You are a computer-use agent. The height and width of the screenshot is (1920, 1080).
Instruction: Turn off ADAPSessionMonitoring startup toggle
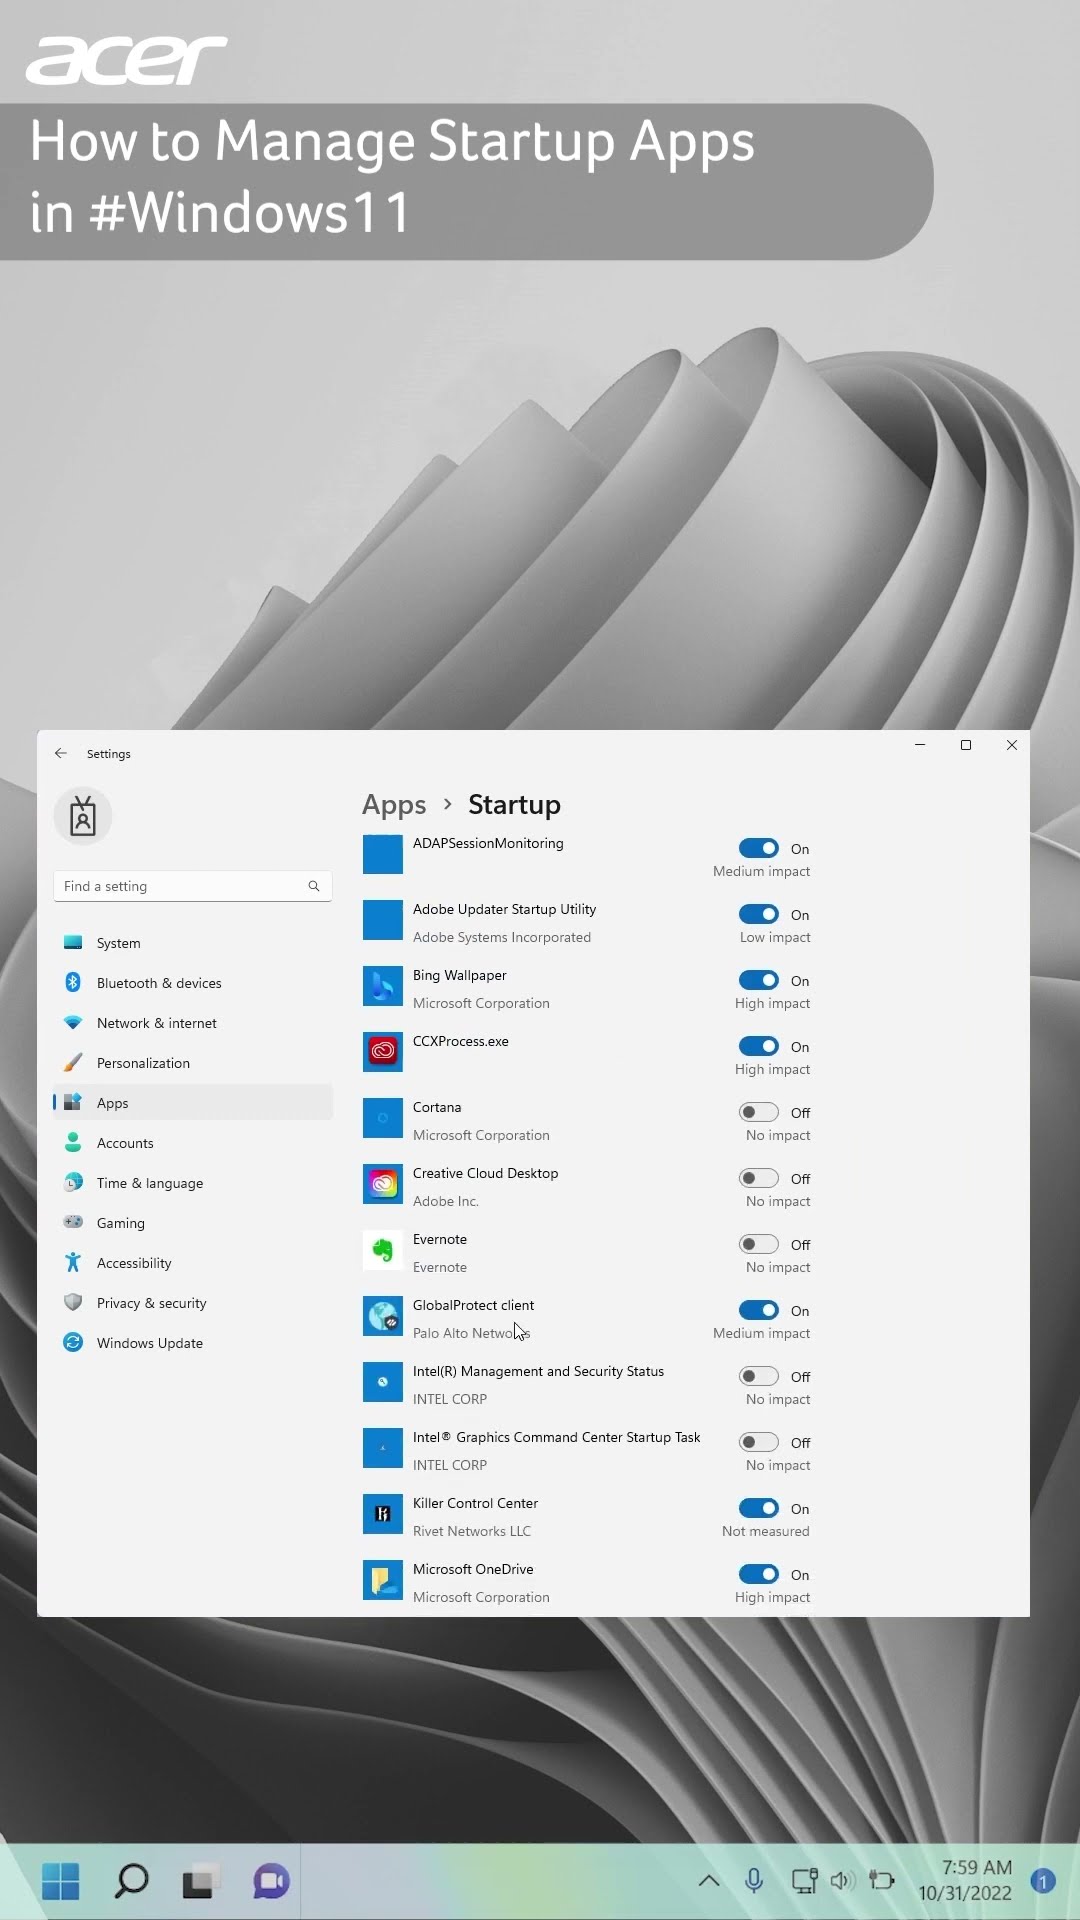tap(759, 848)
